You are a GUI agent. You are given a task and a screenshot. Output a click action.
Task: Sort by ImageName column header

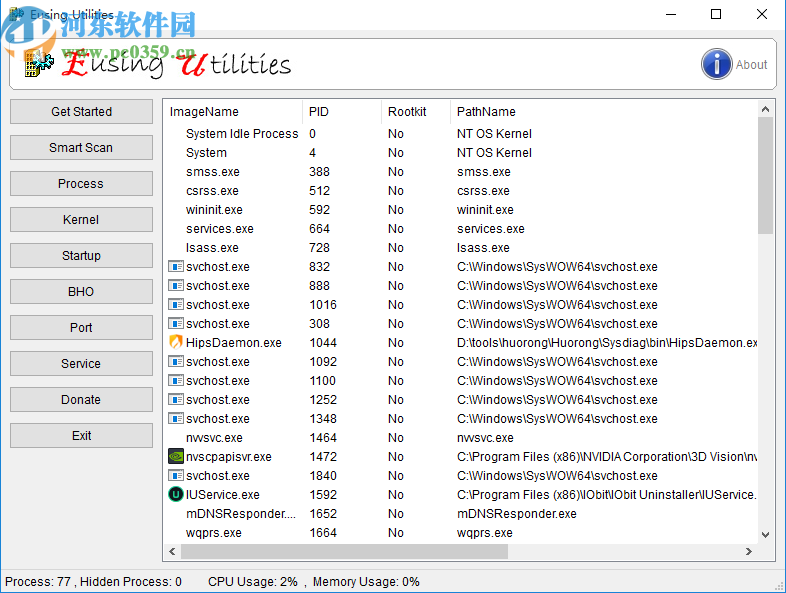tap(233, 111)
